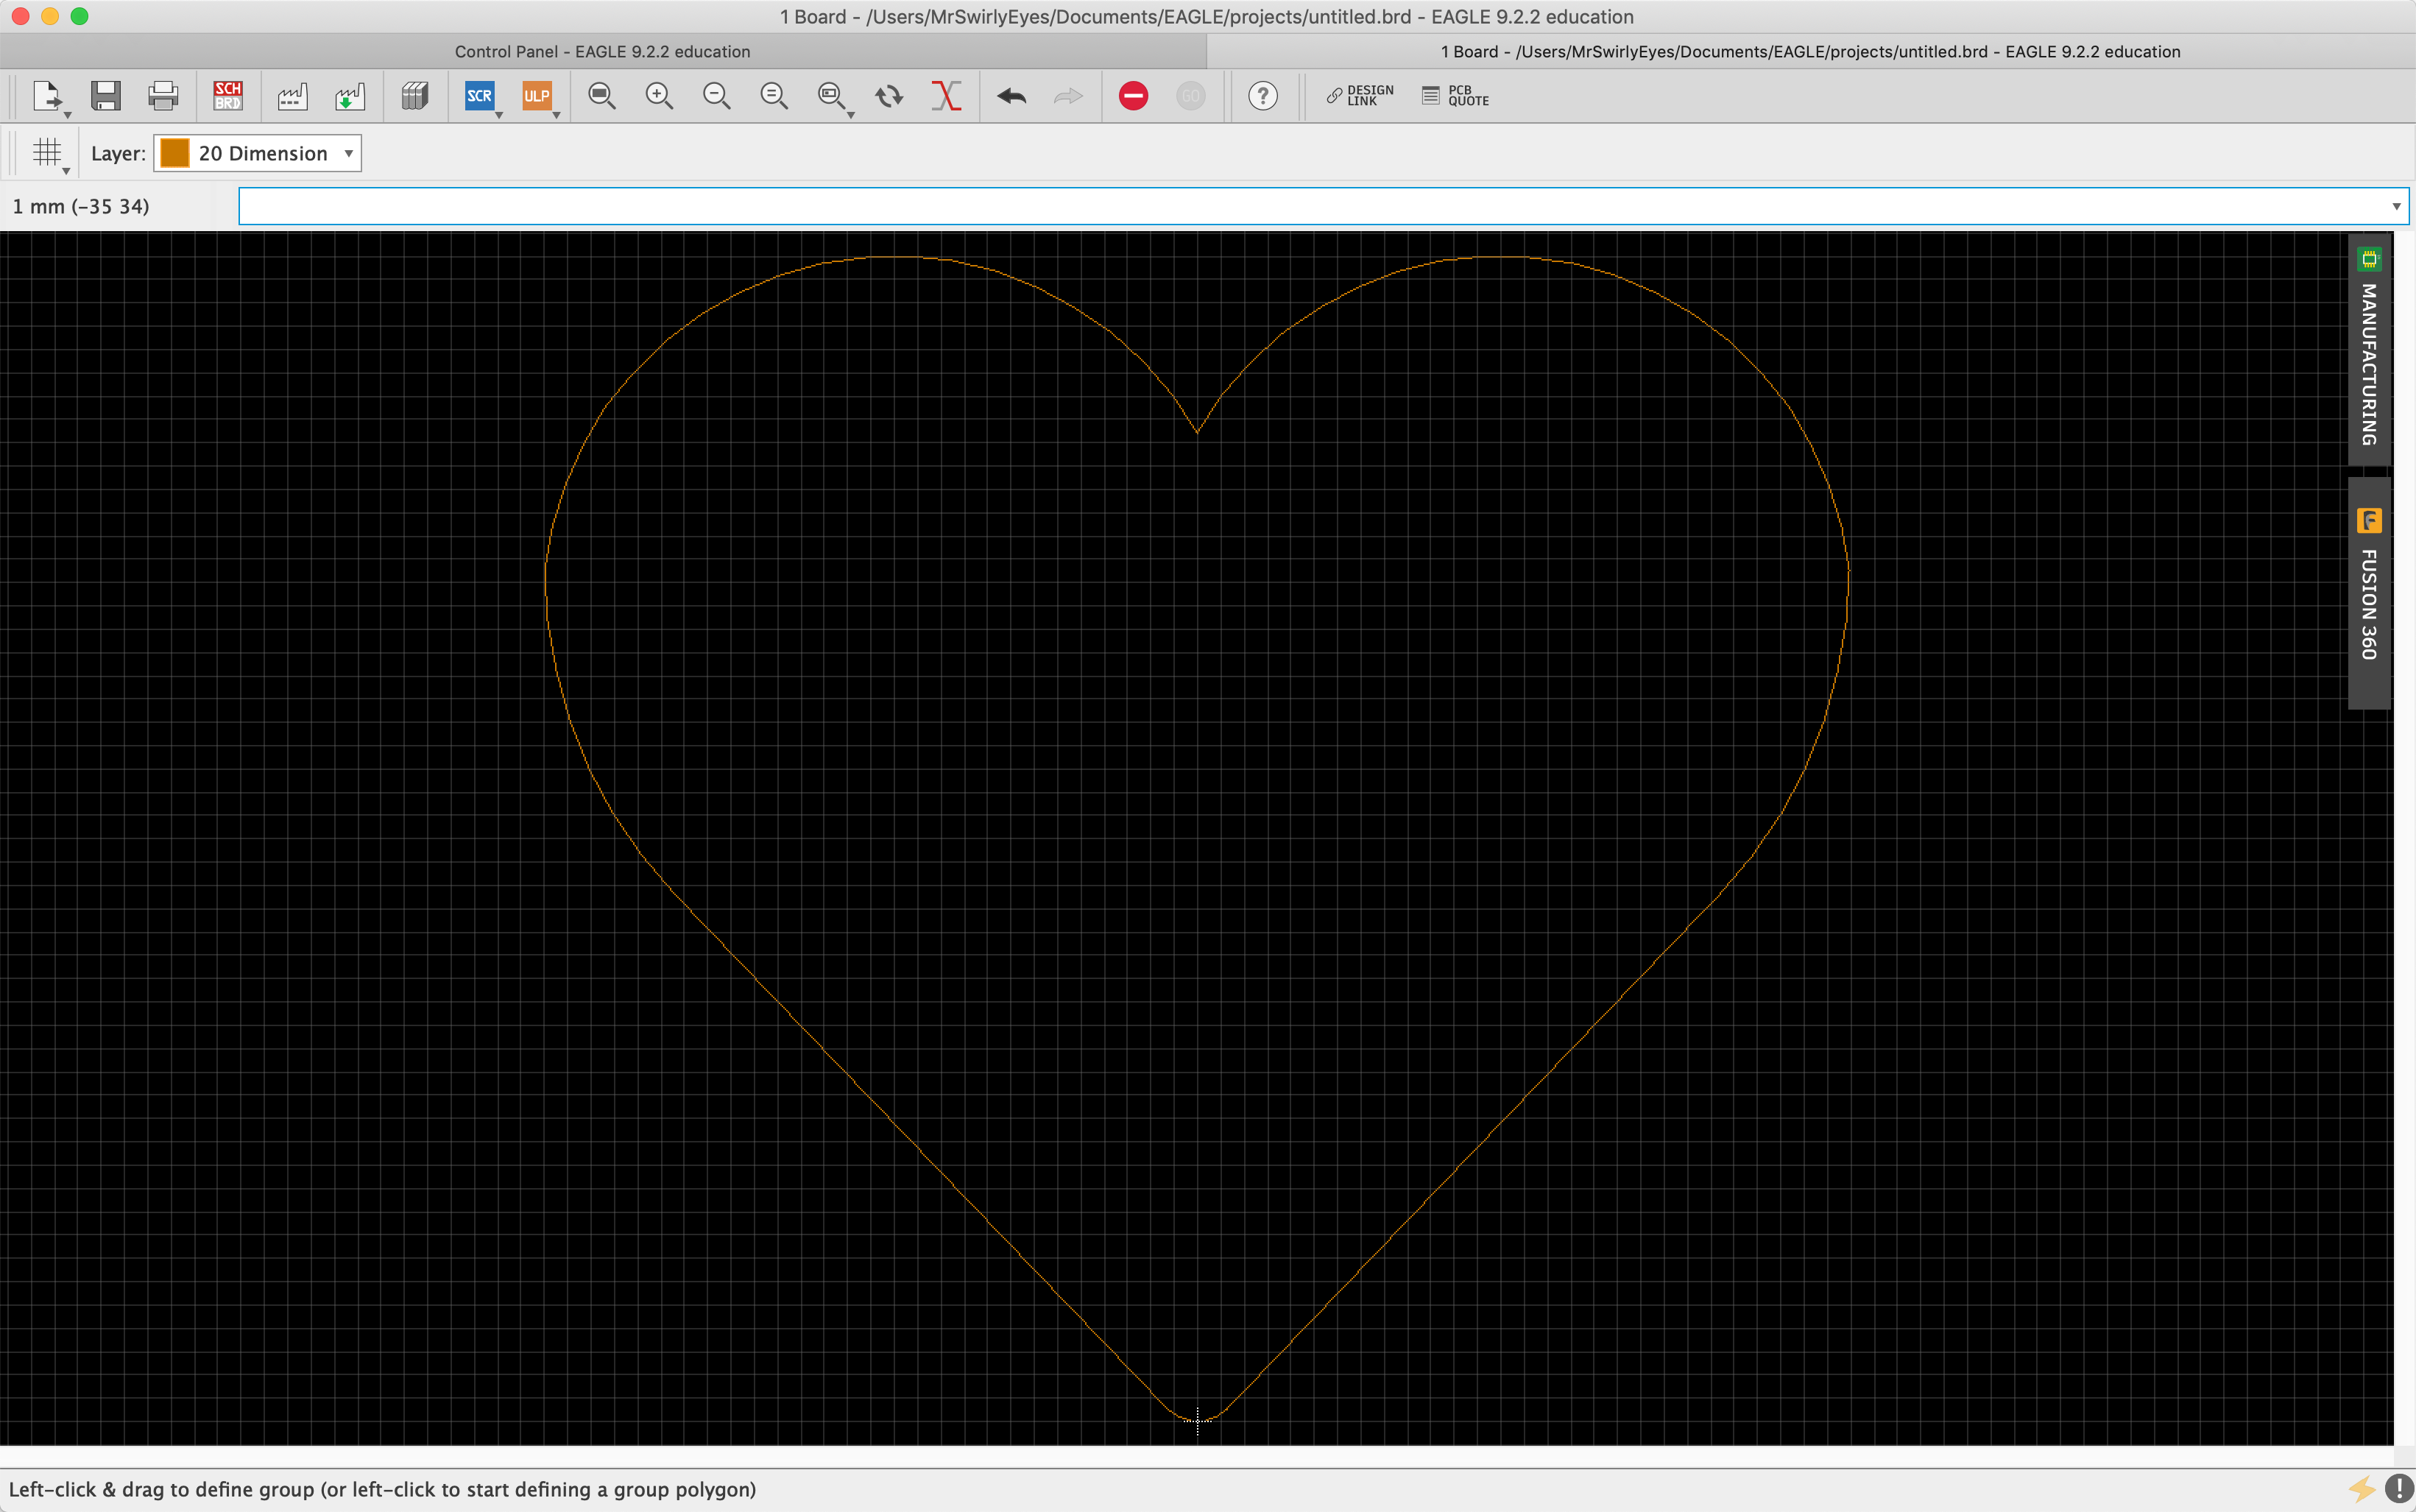The height and width of the screenshot is (1512, 2416).
Task: Click the Zoom in magnifier
Action: 659,96
